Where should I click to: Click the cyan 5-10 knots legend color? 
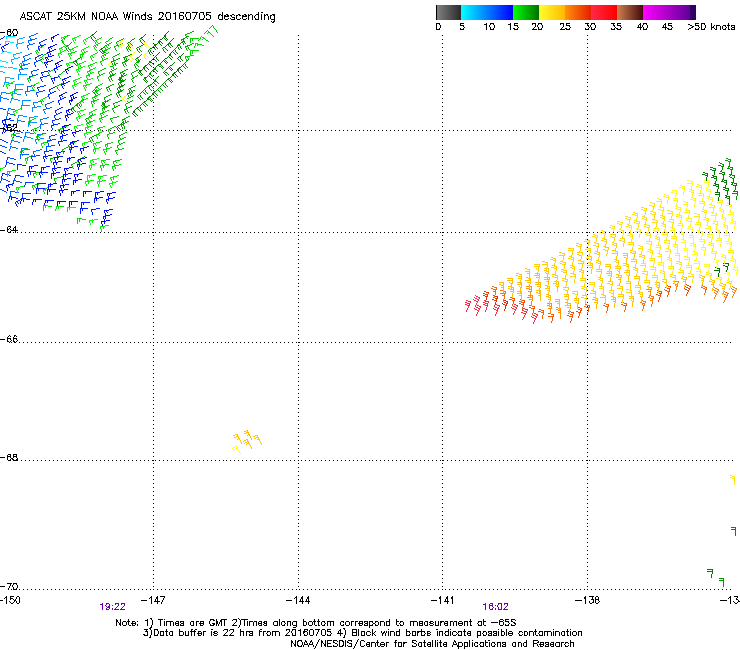(473, 12)
